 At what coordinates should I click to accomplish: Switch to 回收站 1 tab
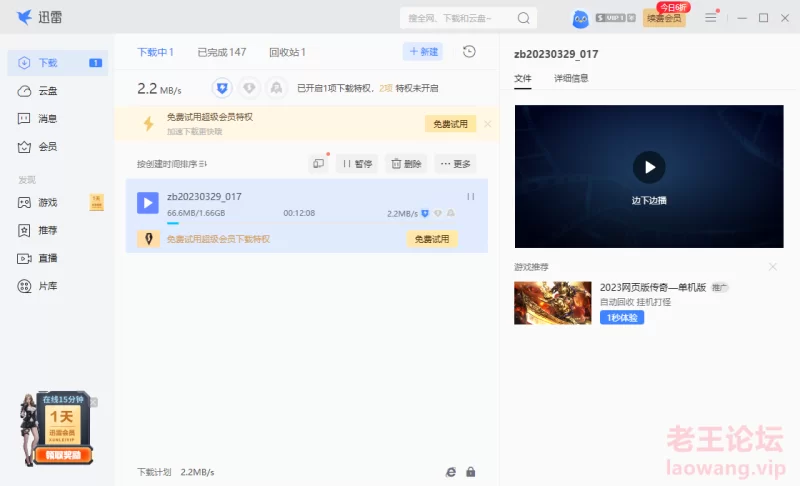287,52
